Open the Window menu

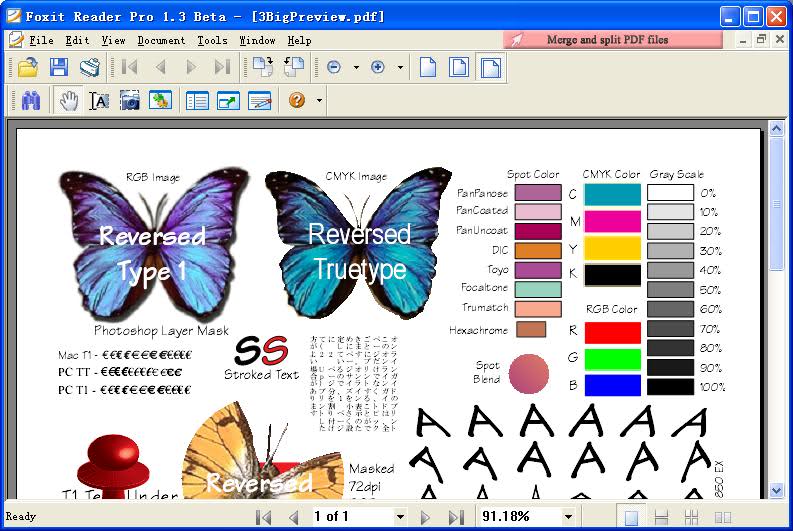[257, 40]
